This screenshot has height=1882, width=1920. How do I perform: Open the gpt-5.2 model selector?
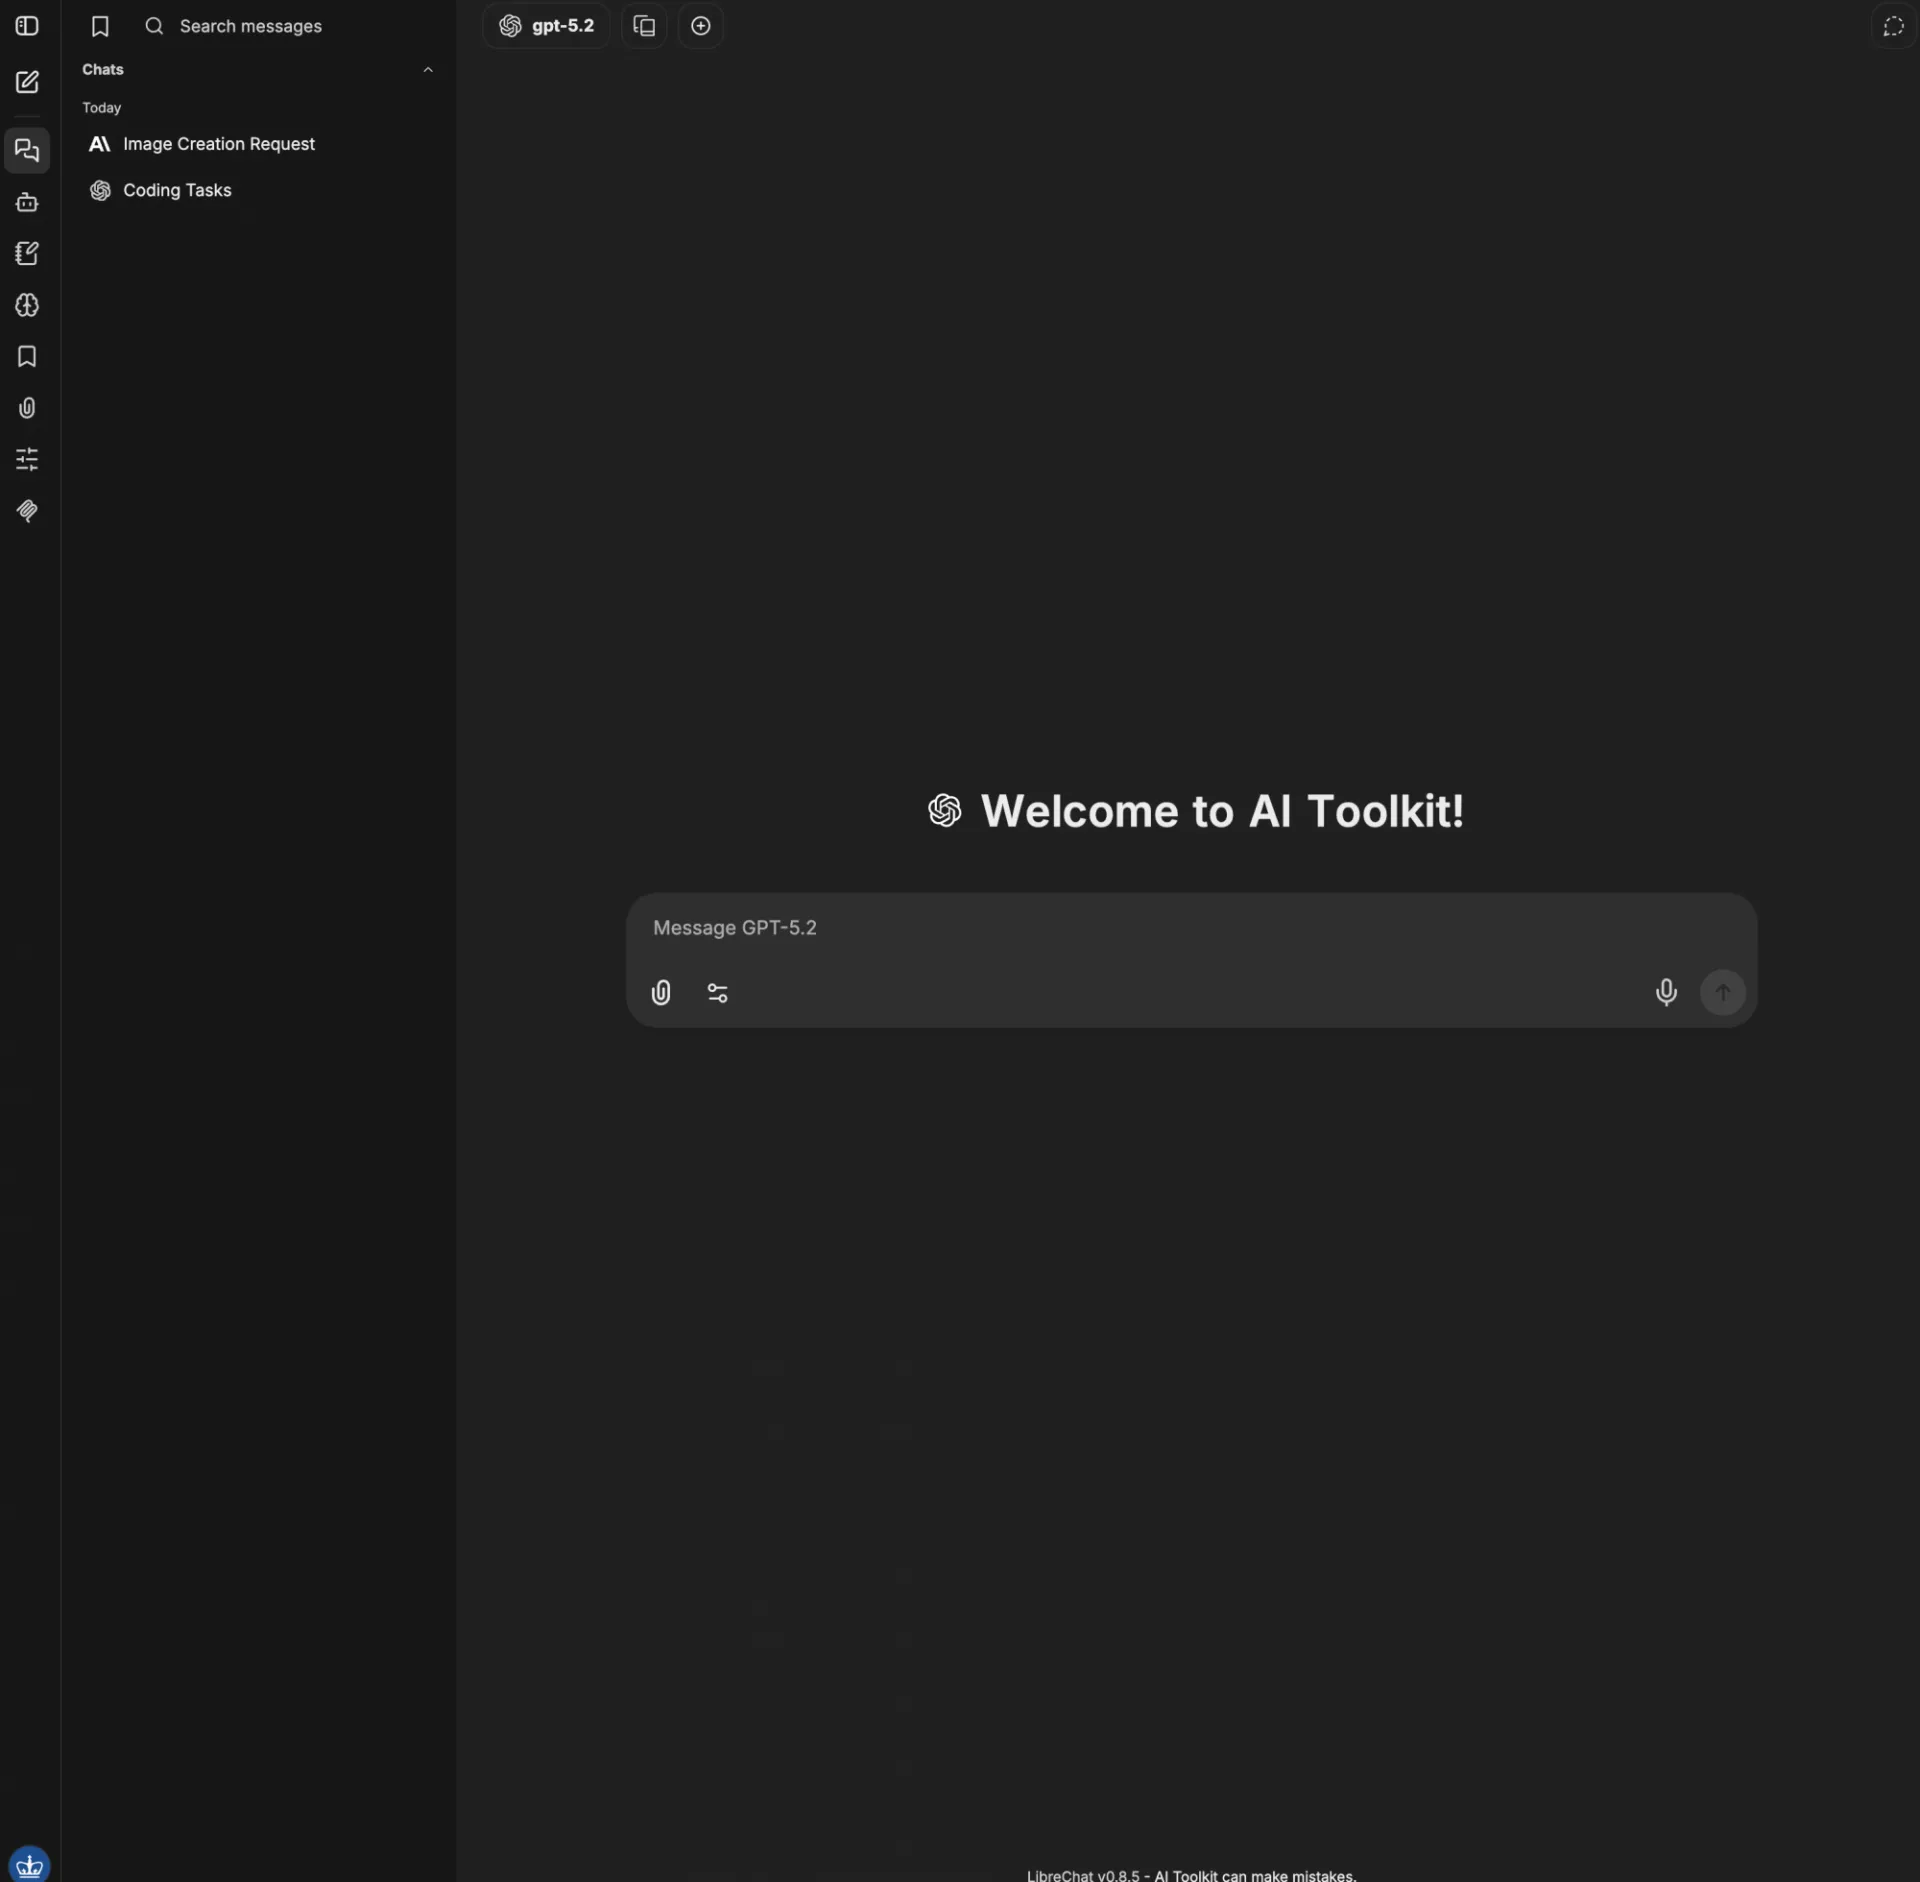tap(546, 26)
